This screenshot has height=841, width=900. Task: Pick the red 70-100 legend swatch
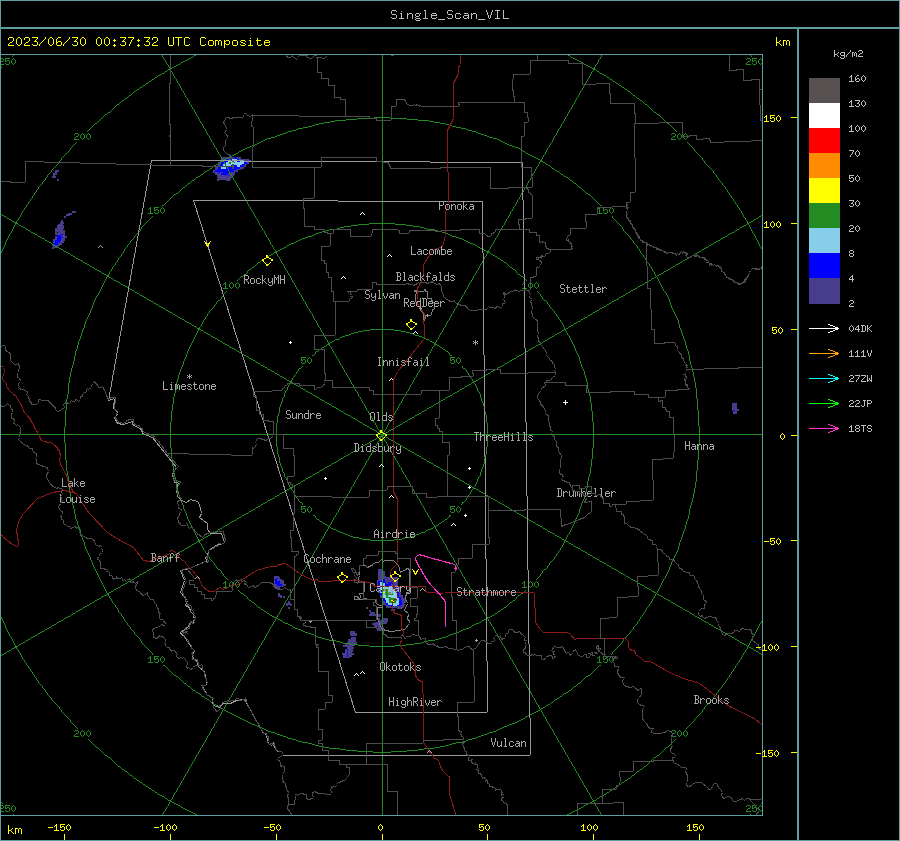pos(824,141)
